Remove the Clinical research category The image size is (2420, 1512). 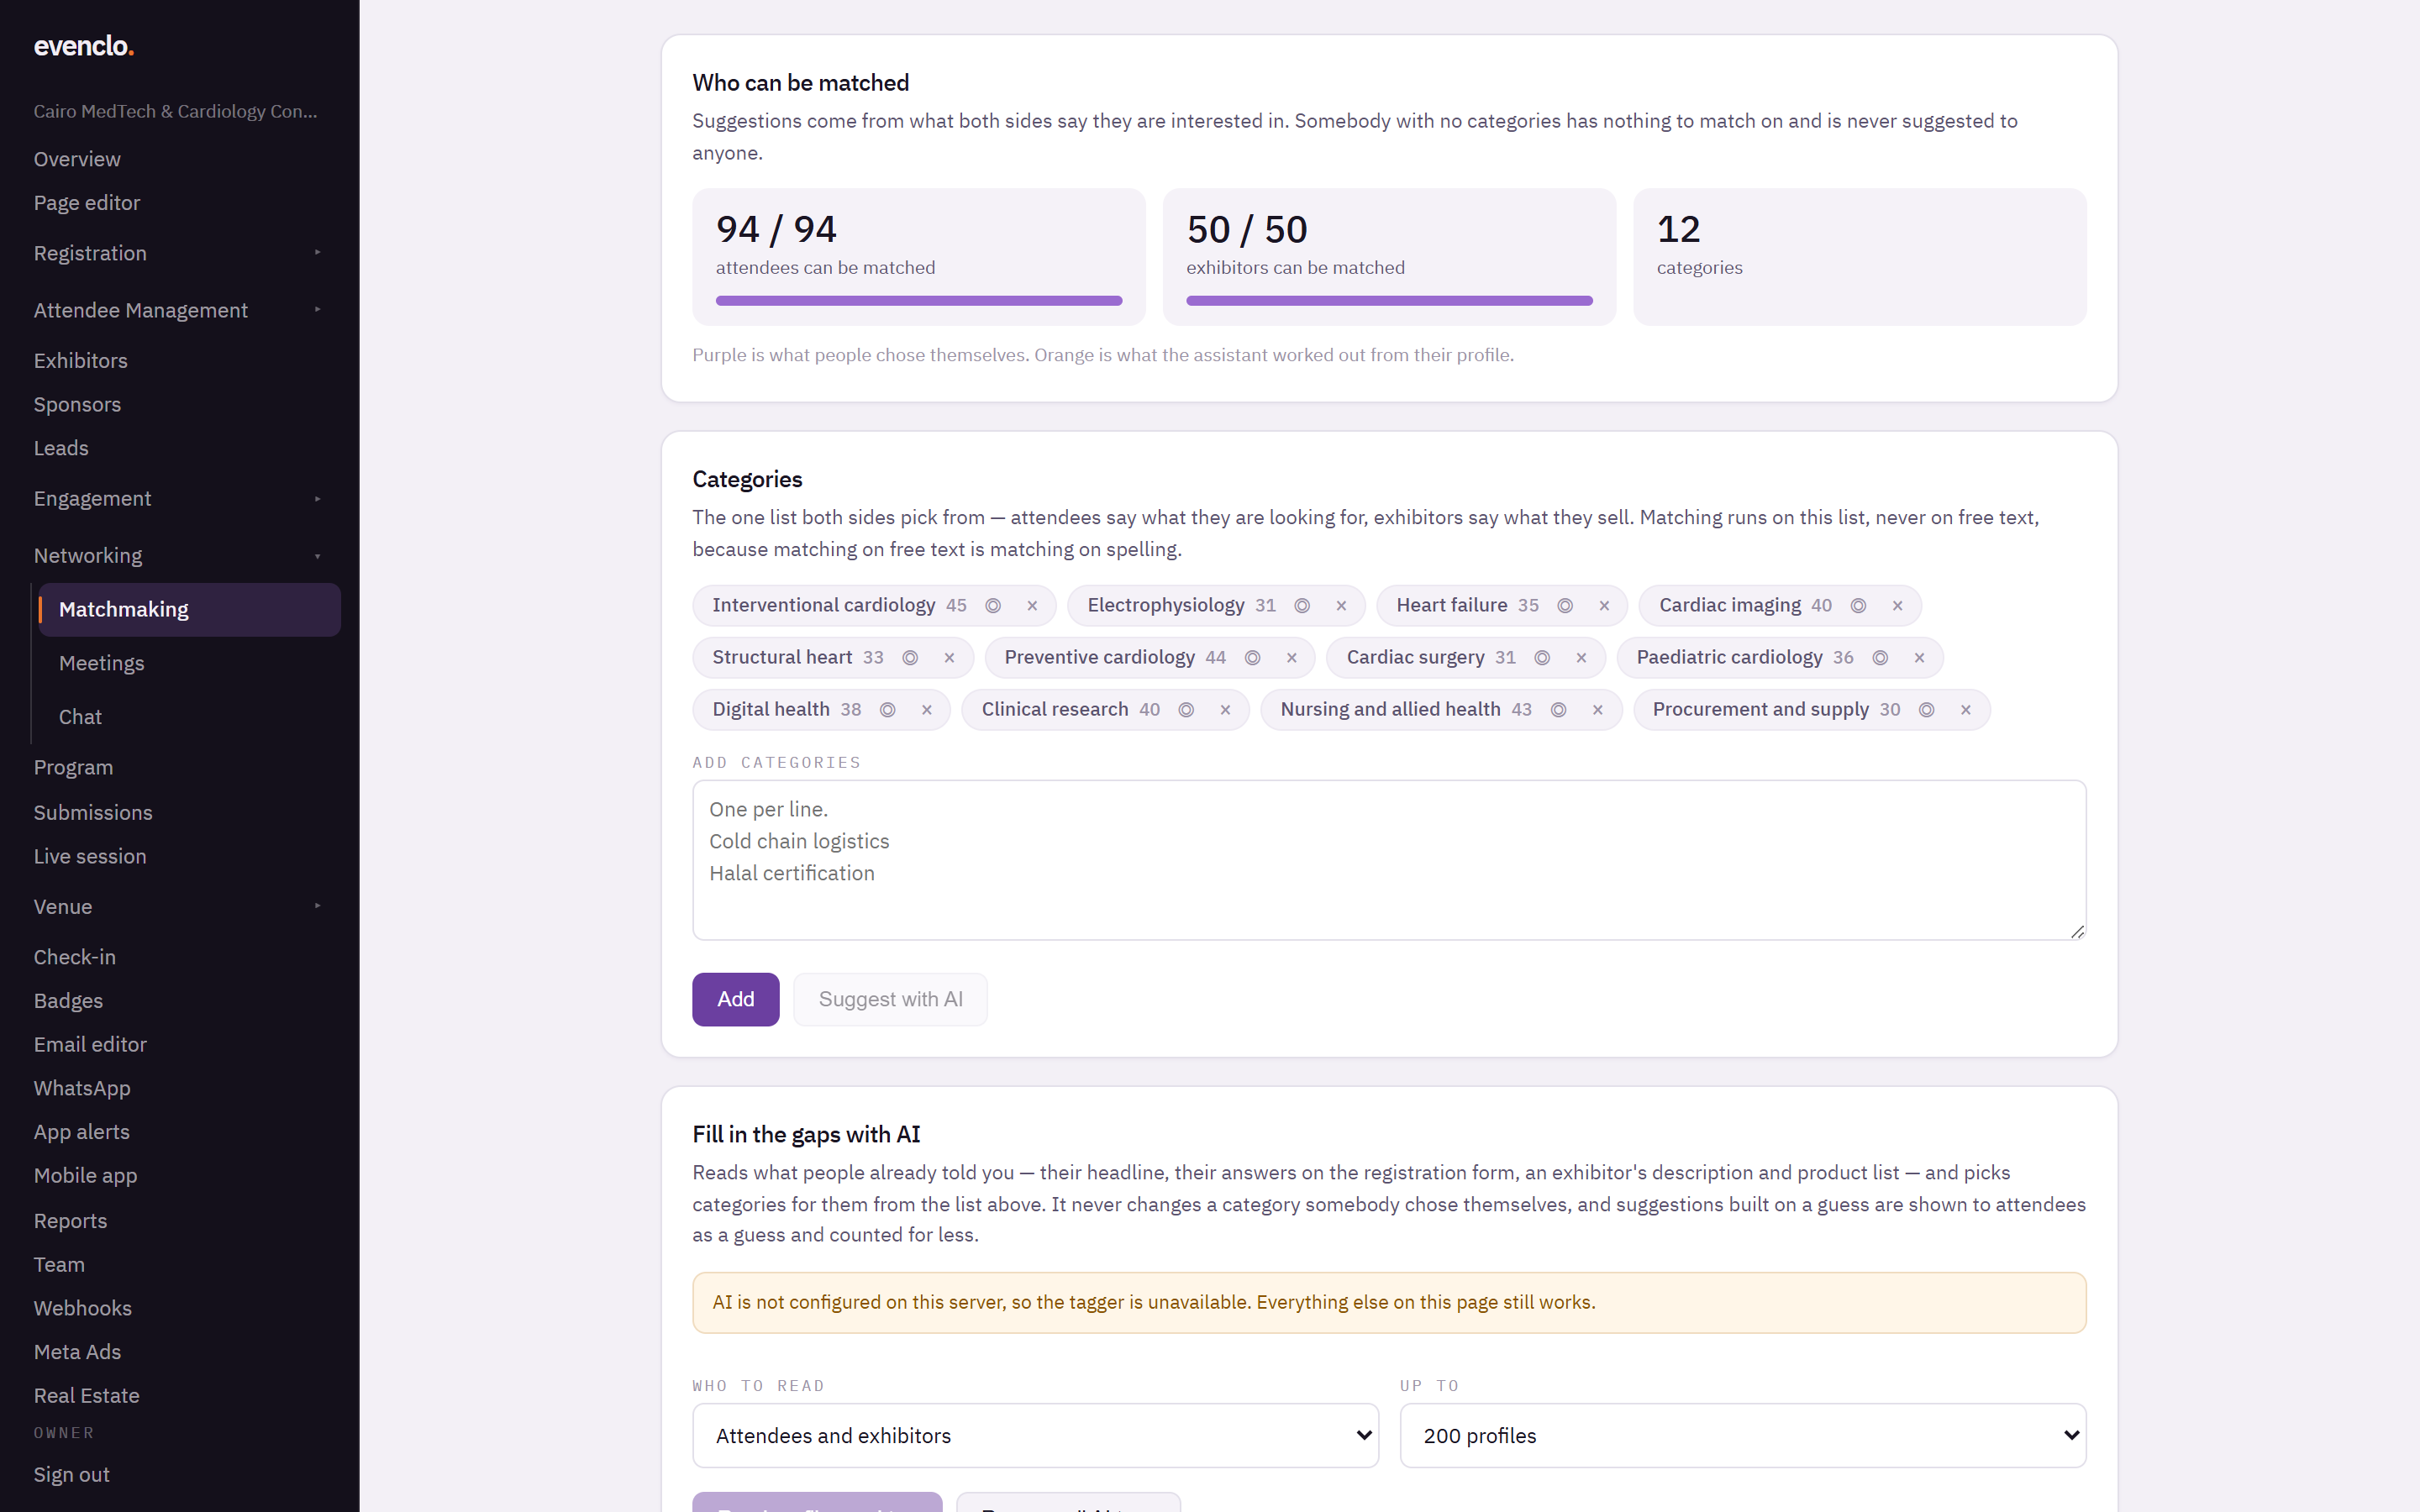point(1225,710)
